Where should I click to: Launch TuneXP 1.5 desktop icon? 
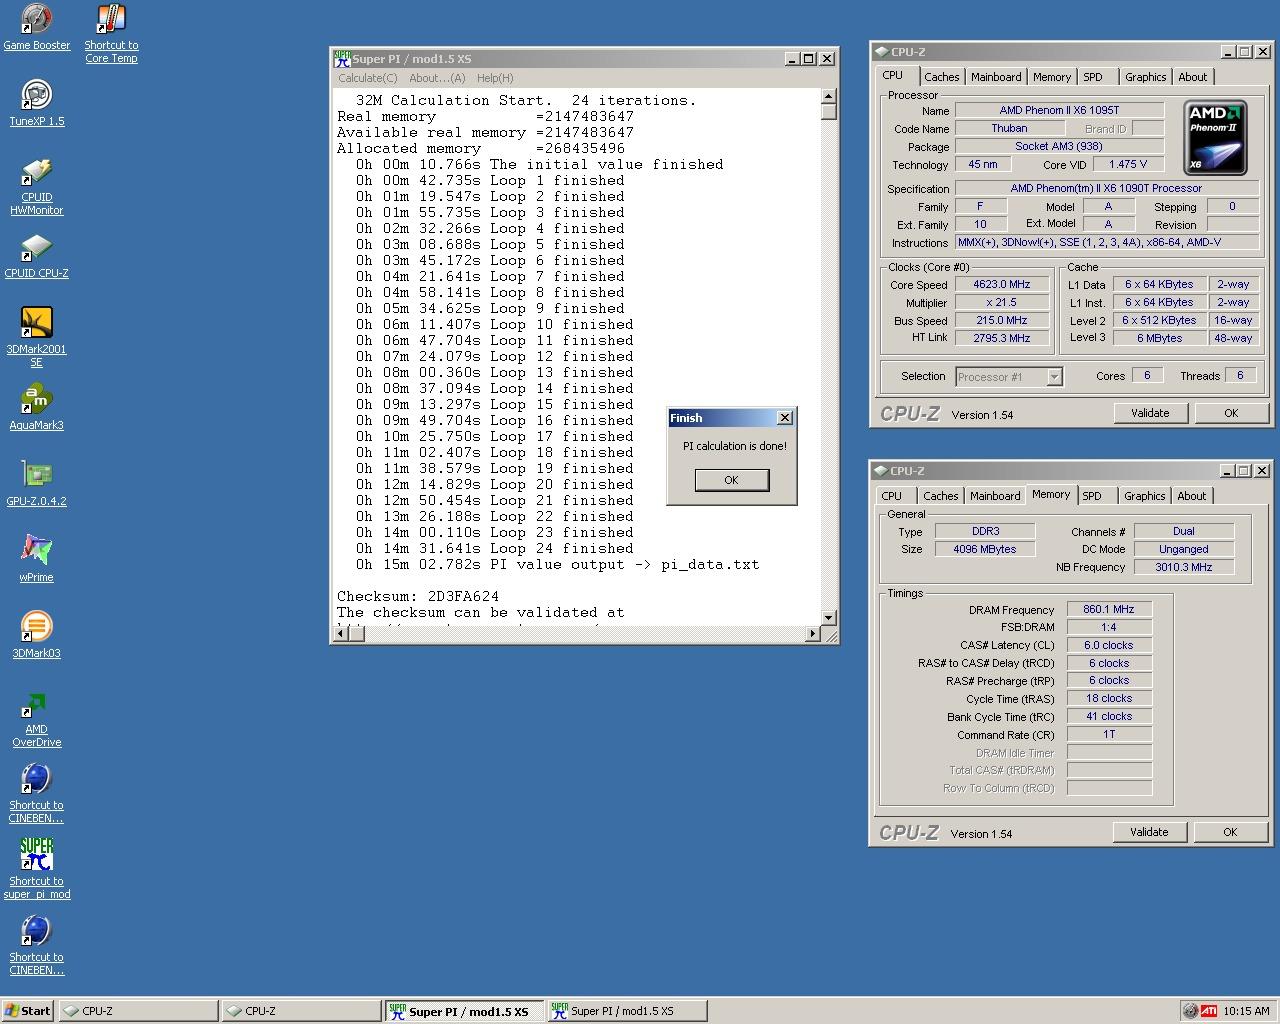click(x=37, y=103)
